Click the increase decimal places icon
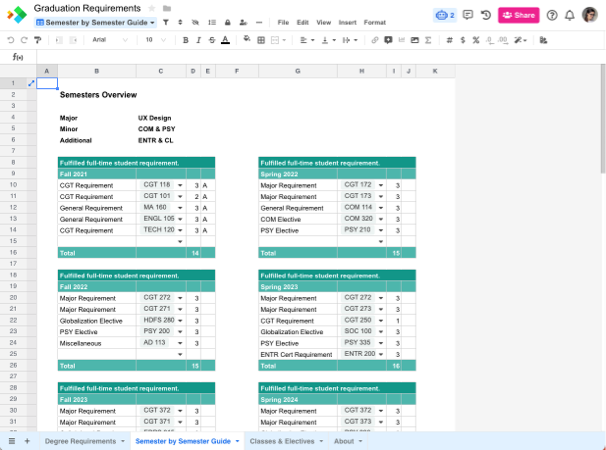 point(503,40)
